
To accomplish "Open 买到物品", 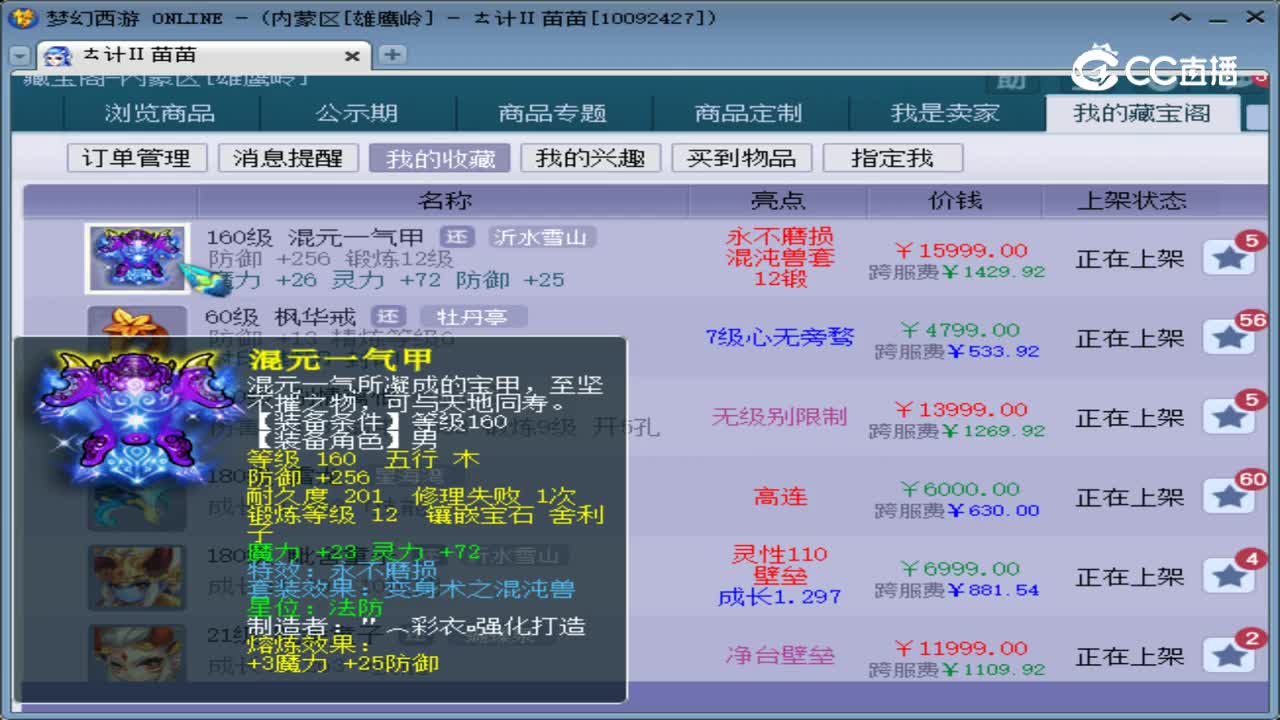I will coord(742,157).
